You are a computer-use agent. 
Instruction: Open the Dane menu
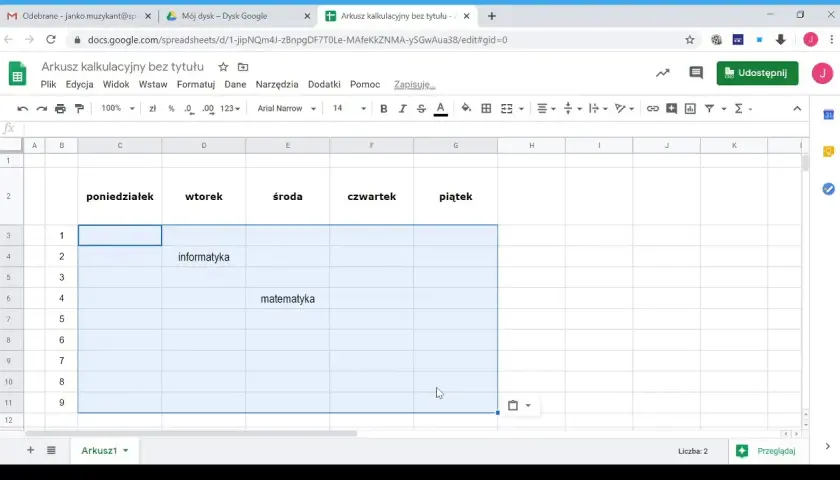(x=235, y=85)
